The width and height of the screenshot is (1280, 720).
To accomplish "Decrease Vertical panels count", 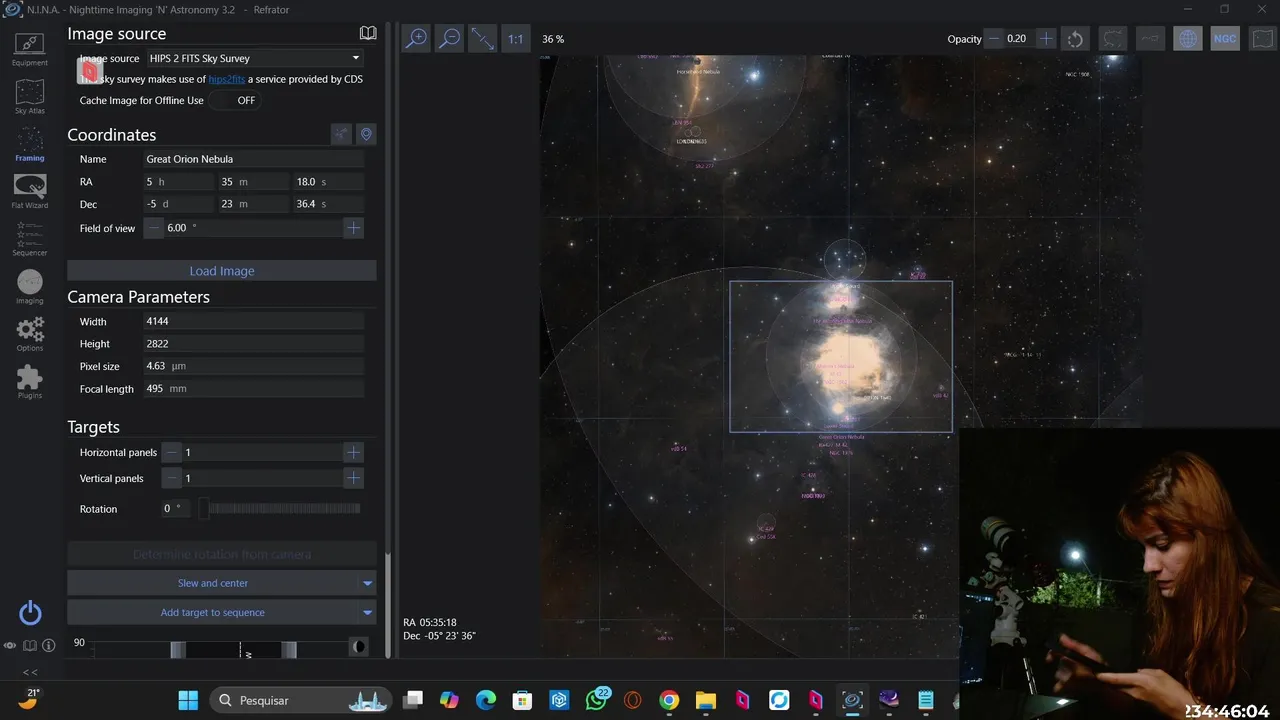I will pos(172,478).
